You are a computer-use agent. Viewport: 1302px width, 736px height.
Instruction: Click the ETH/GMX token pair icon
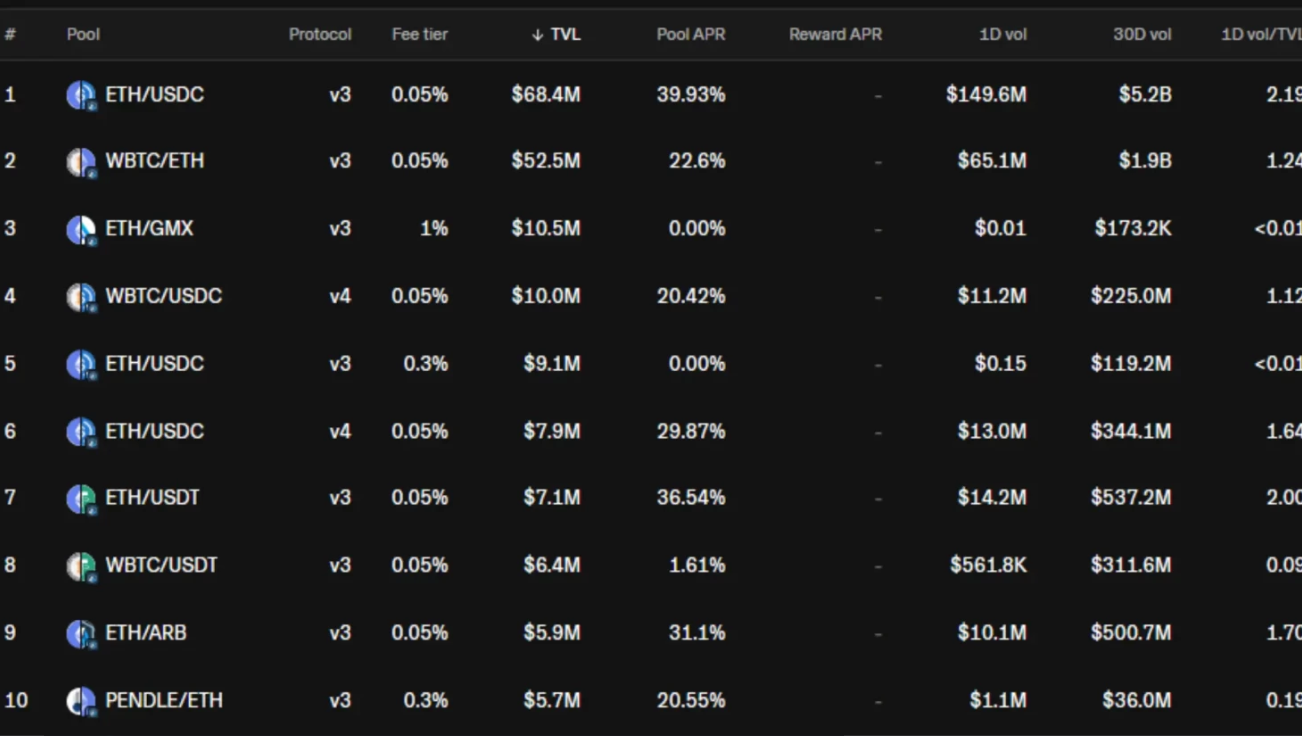tap(81, 229)
